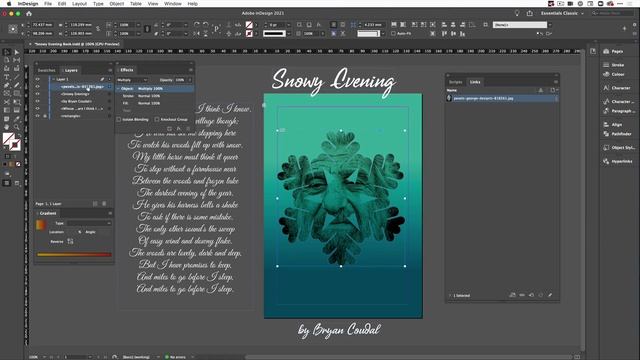Toggle the constrain proportions link icon

98,29
